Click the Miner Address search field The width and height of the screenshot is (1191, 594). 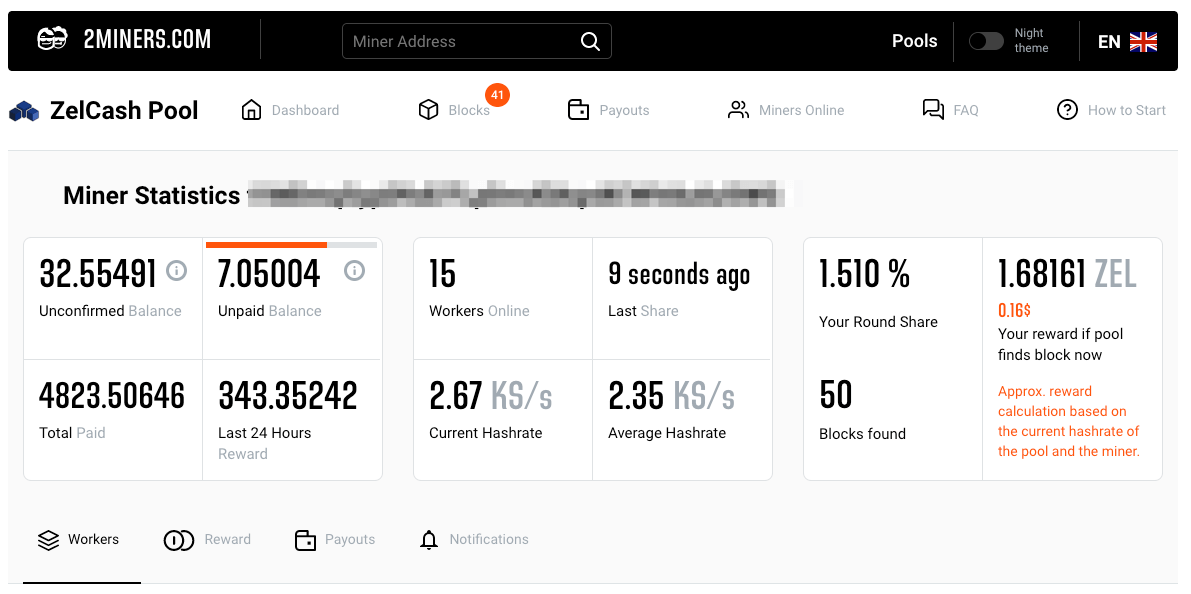[x=460, y=41]
